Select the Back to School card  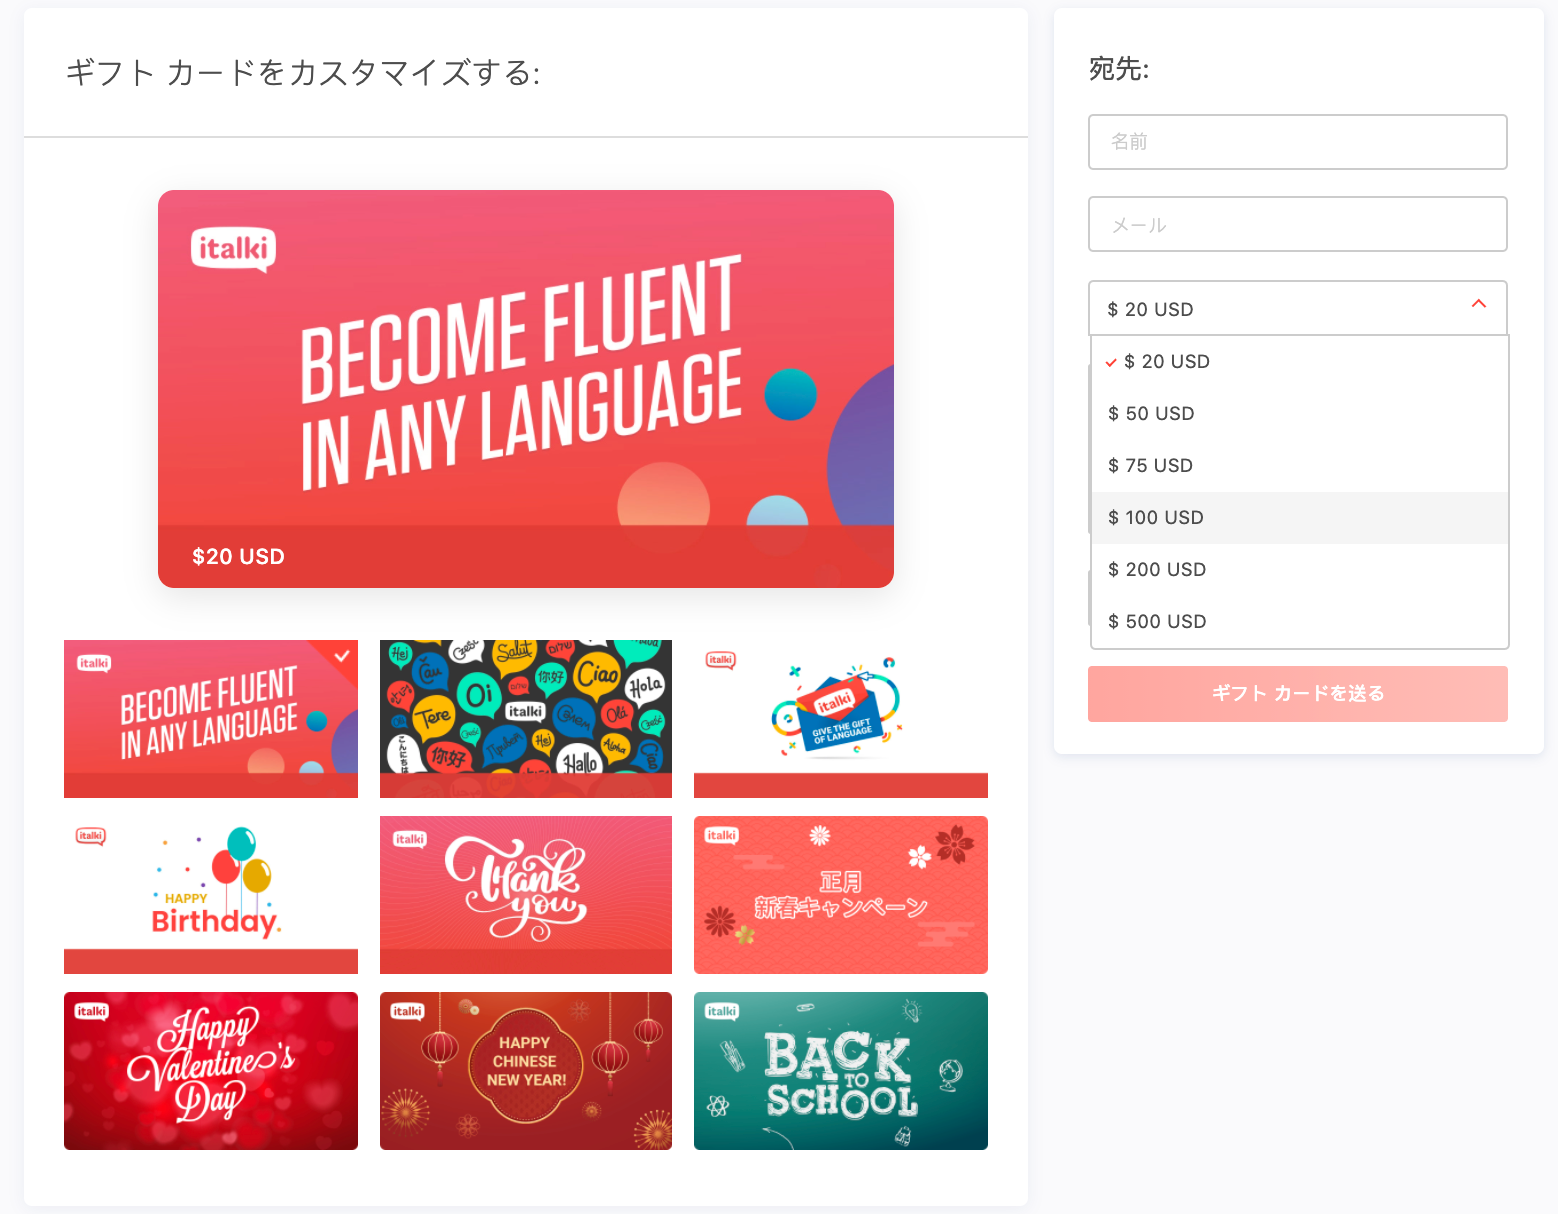click(x=841, y=1071)
